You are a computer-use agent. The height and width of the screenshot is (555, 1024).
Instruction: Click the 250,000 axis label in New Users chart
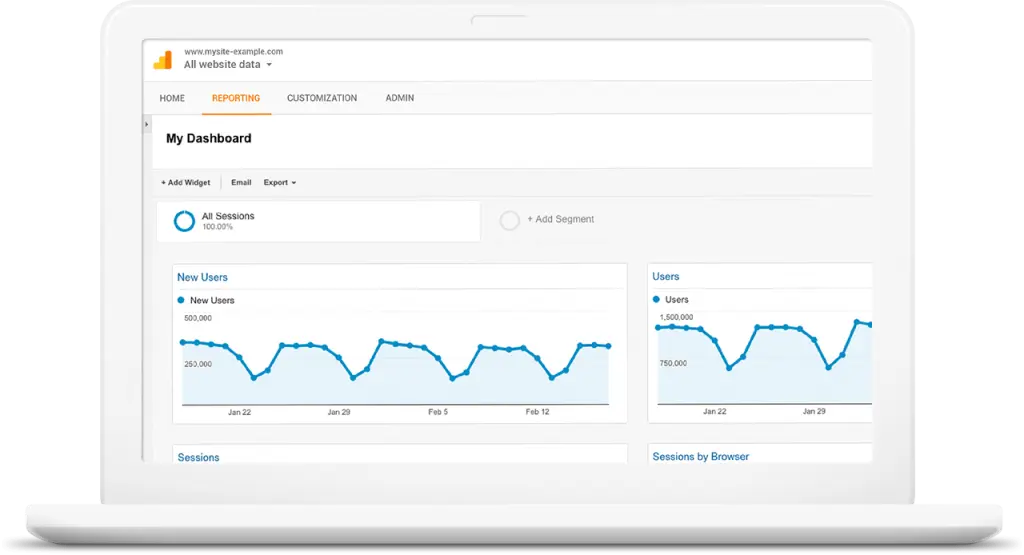coord(198,364)
